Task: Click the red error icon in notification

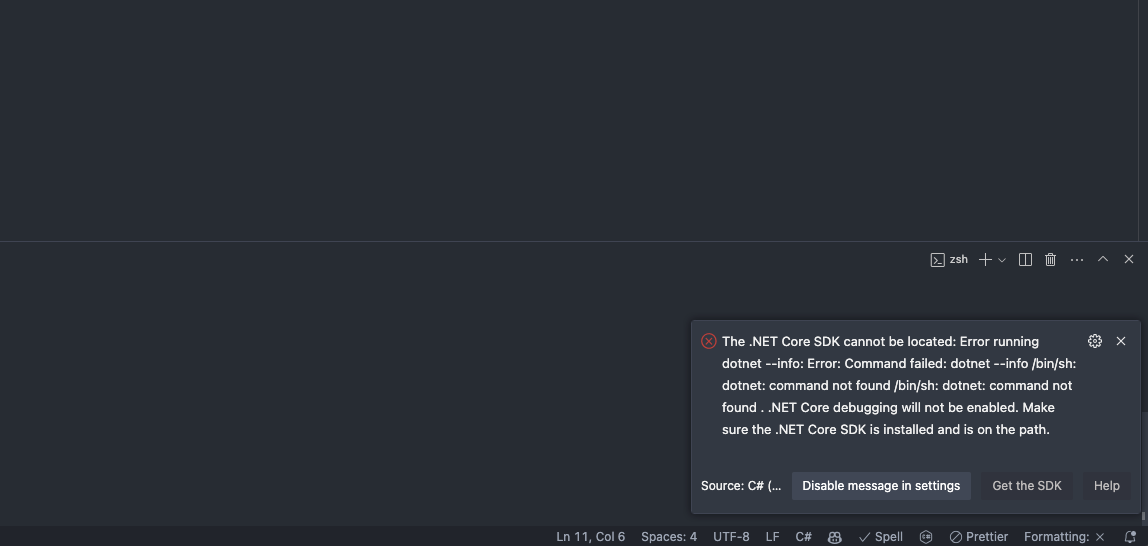Action: [x=709, y=341]
